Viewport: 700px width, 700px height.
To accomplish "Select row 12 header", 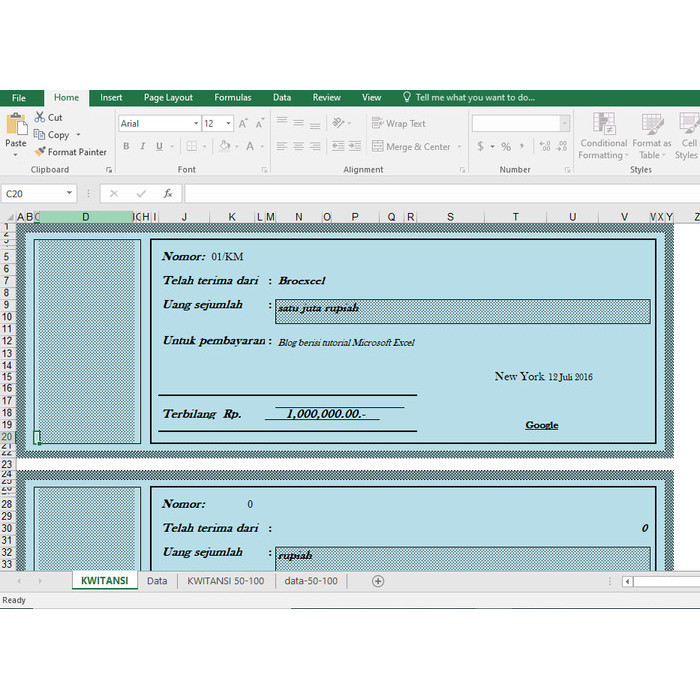I will click(x=7, y=341).
